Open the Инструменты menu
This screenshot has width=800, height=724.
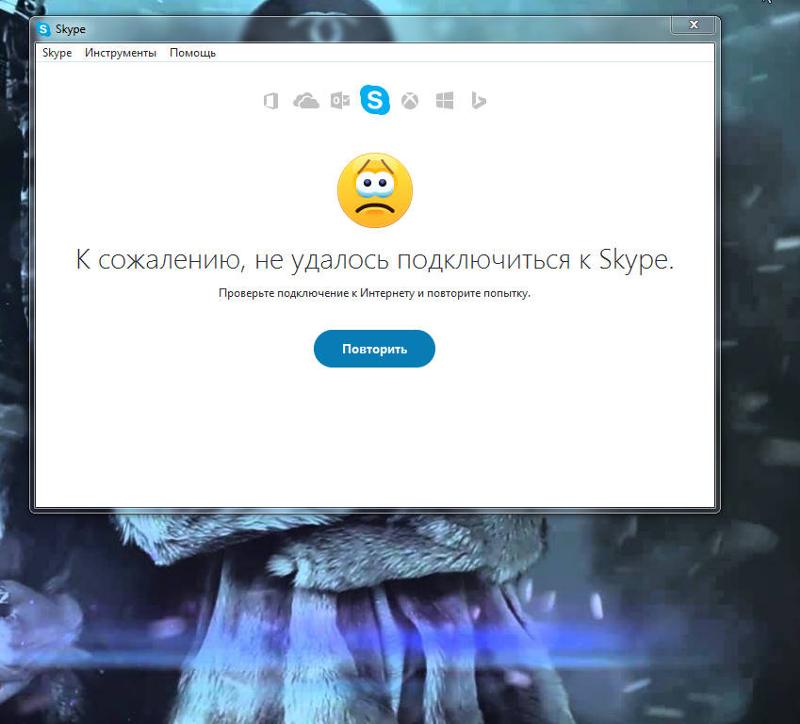tap(120, 53)
